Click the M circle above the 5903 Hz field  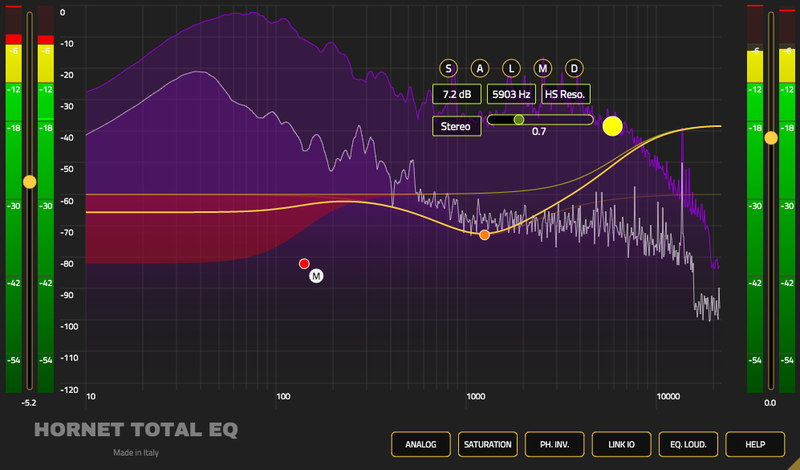(x=542, y=68)
